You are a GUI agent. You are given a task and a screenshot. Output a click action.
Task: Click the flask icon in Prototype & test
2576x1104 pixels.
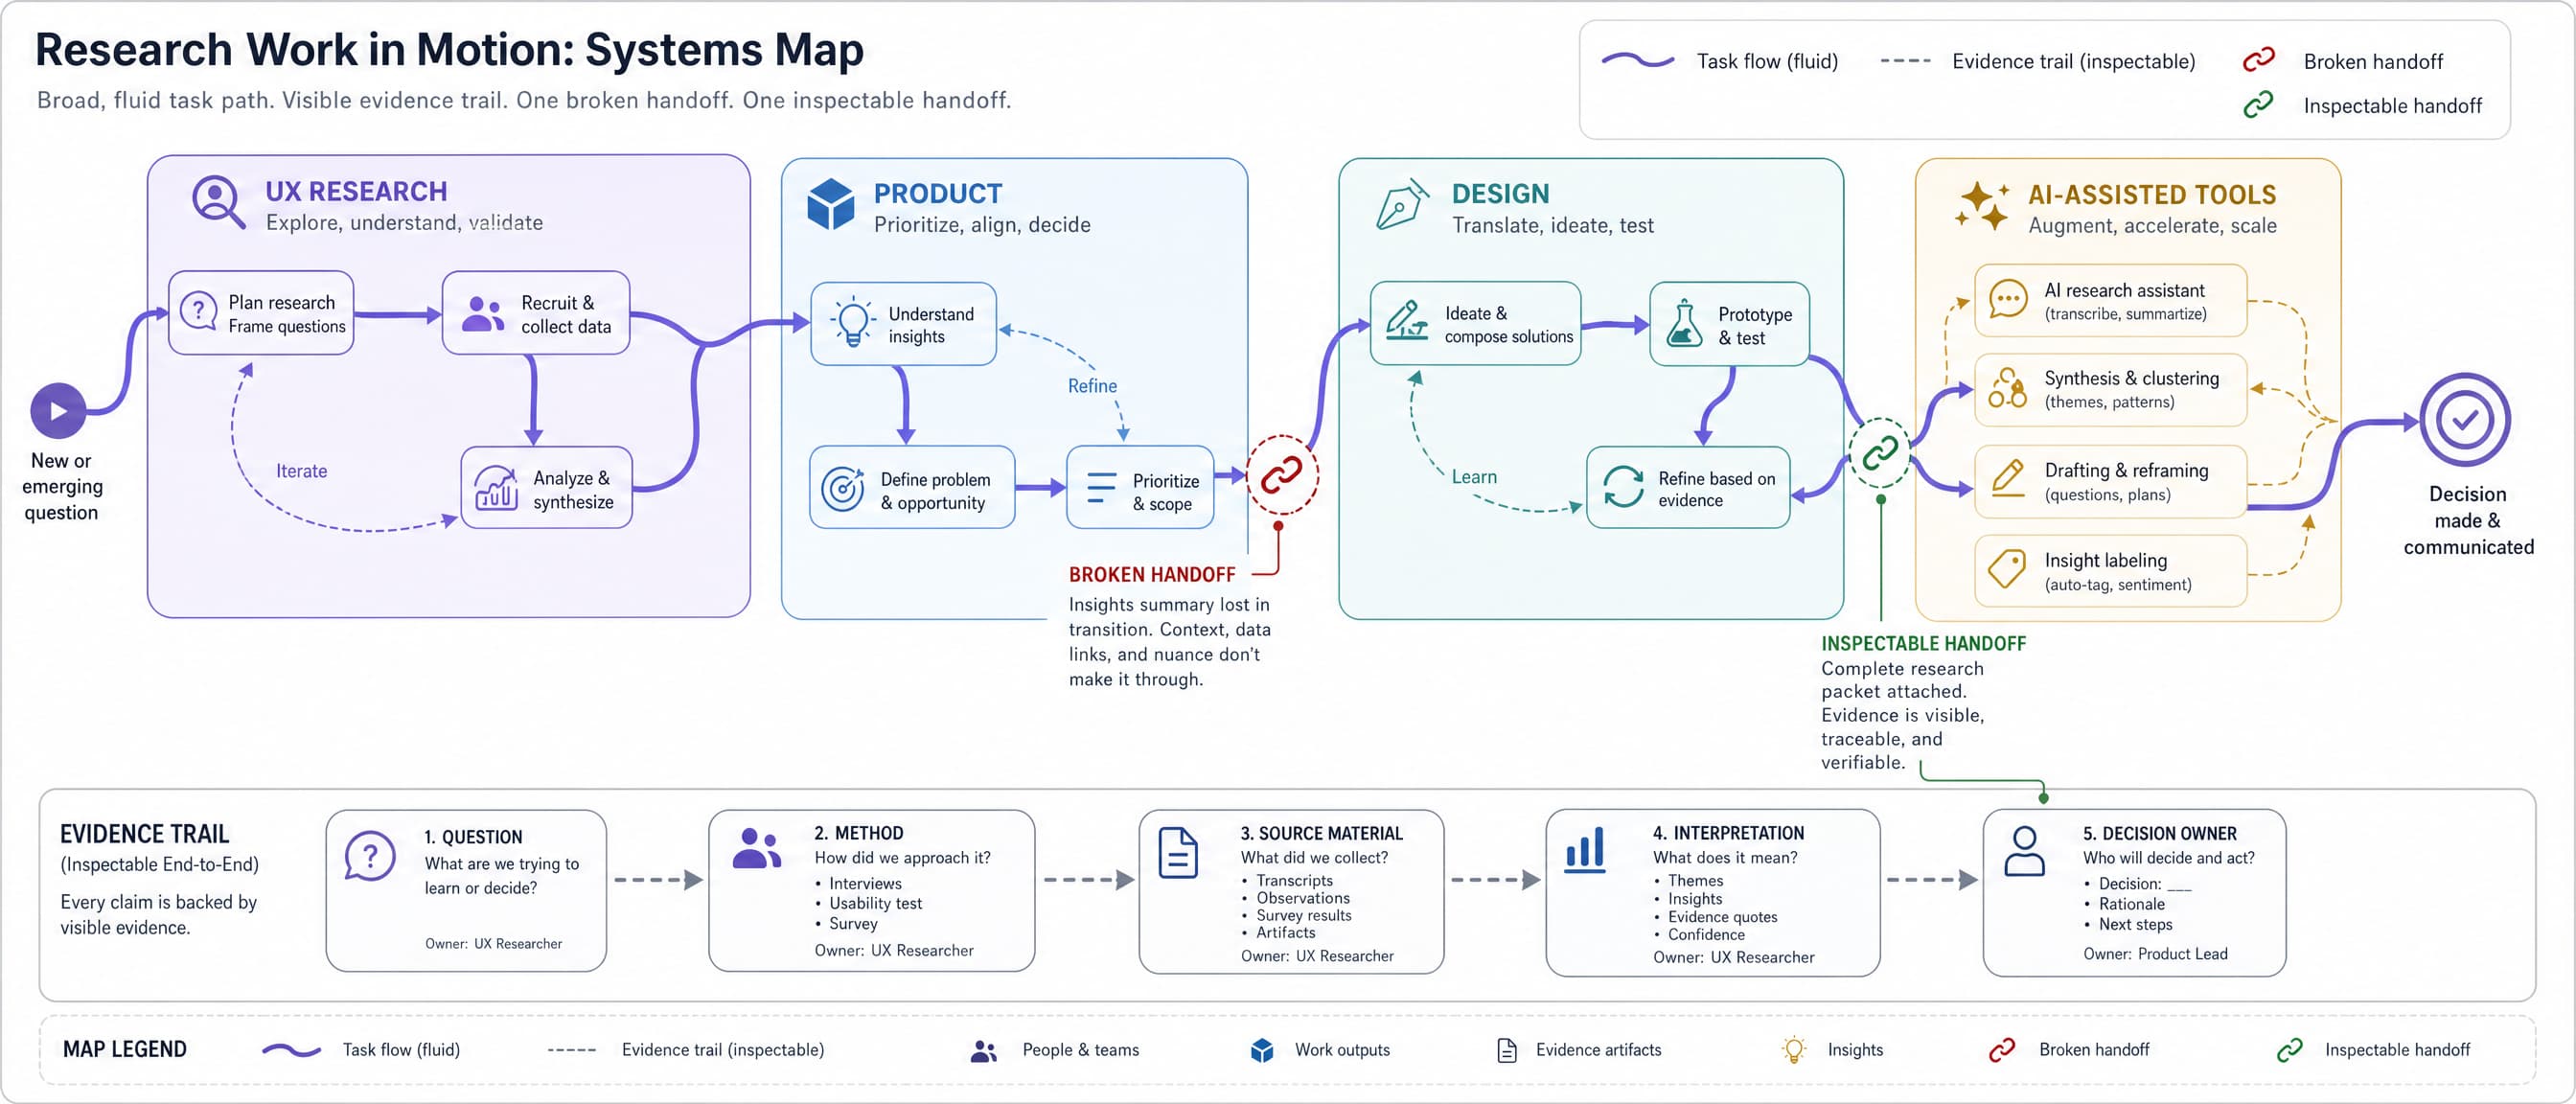tap(1684, 323)
